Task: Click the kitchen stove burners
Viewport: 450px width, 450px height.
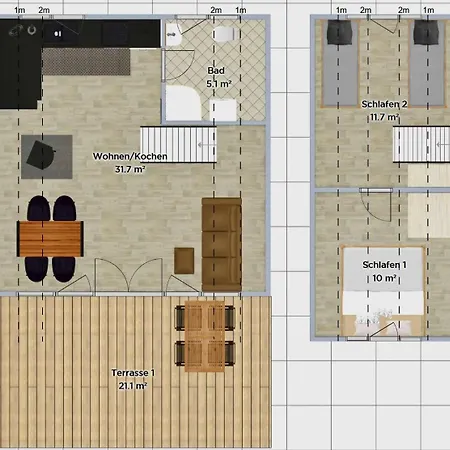Action: point(22,31)
